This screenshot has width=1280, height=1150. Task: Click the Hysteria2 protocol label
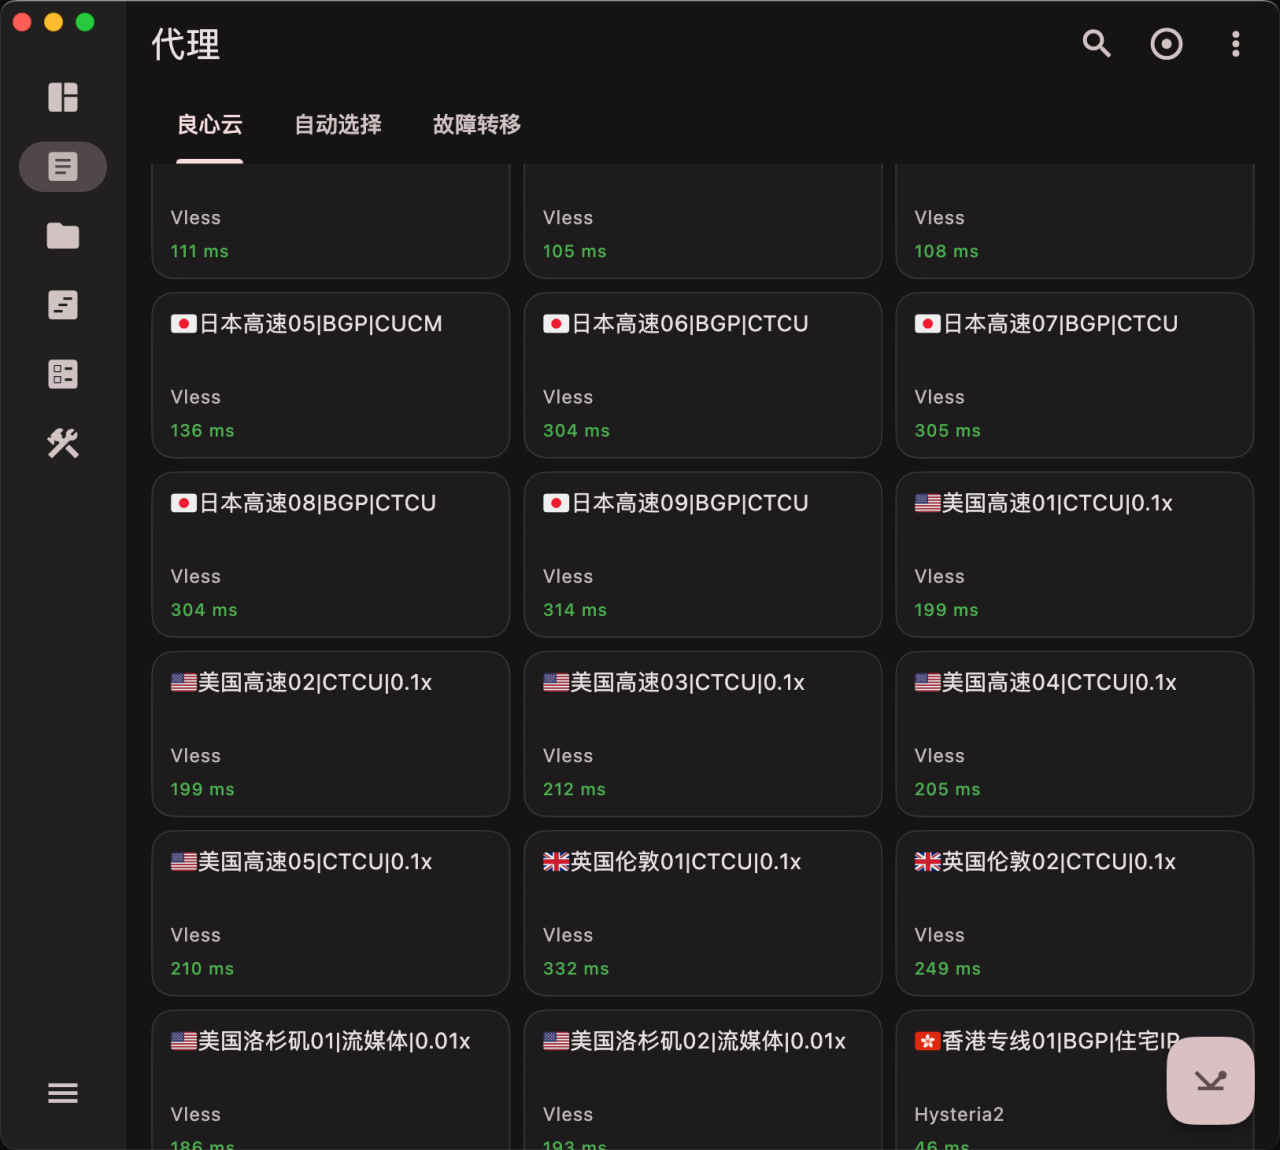(x=959, y=1115)
